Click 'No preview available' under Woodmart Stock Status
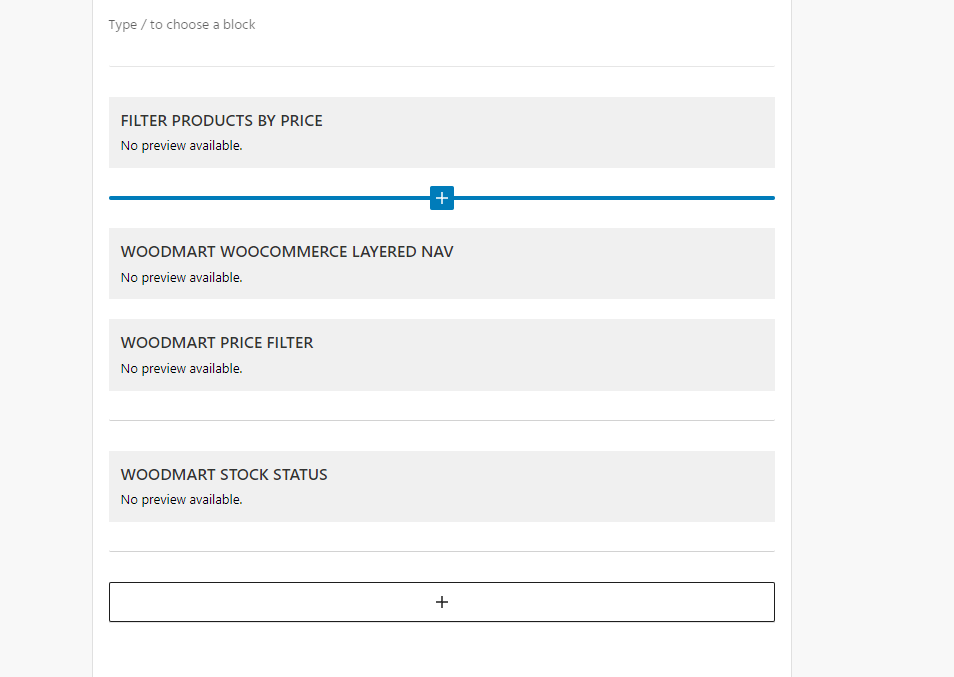The image size is (954, 677). point(181,499)
